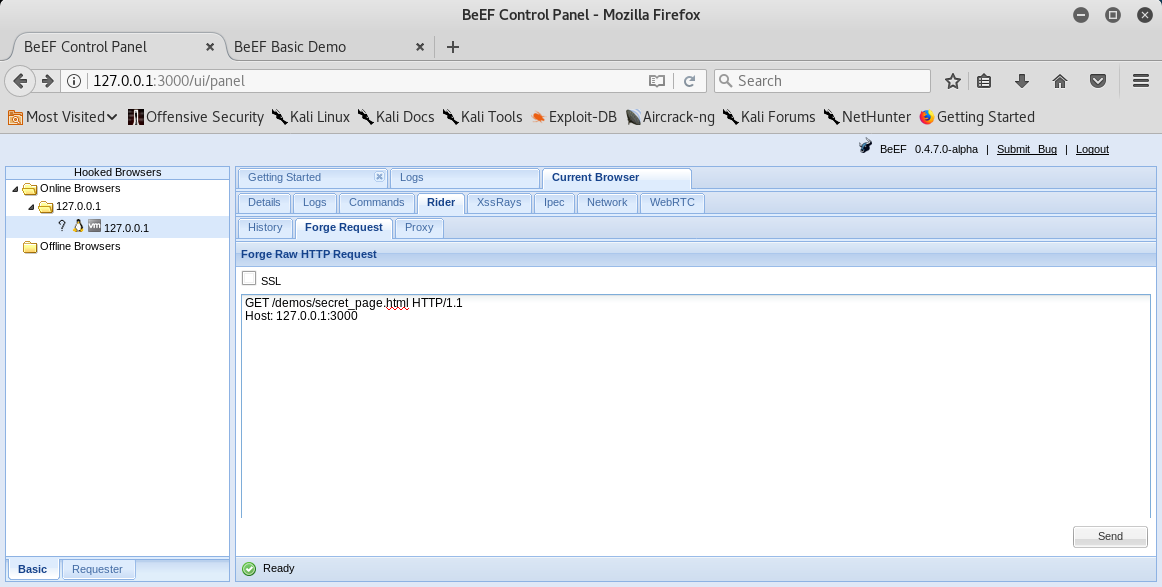Open downloads arrow in Firefox toolbar

(1022, 81)
